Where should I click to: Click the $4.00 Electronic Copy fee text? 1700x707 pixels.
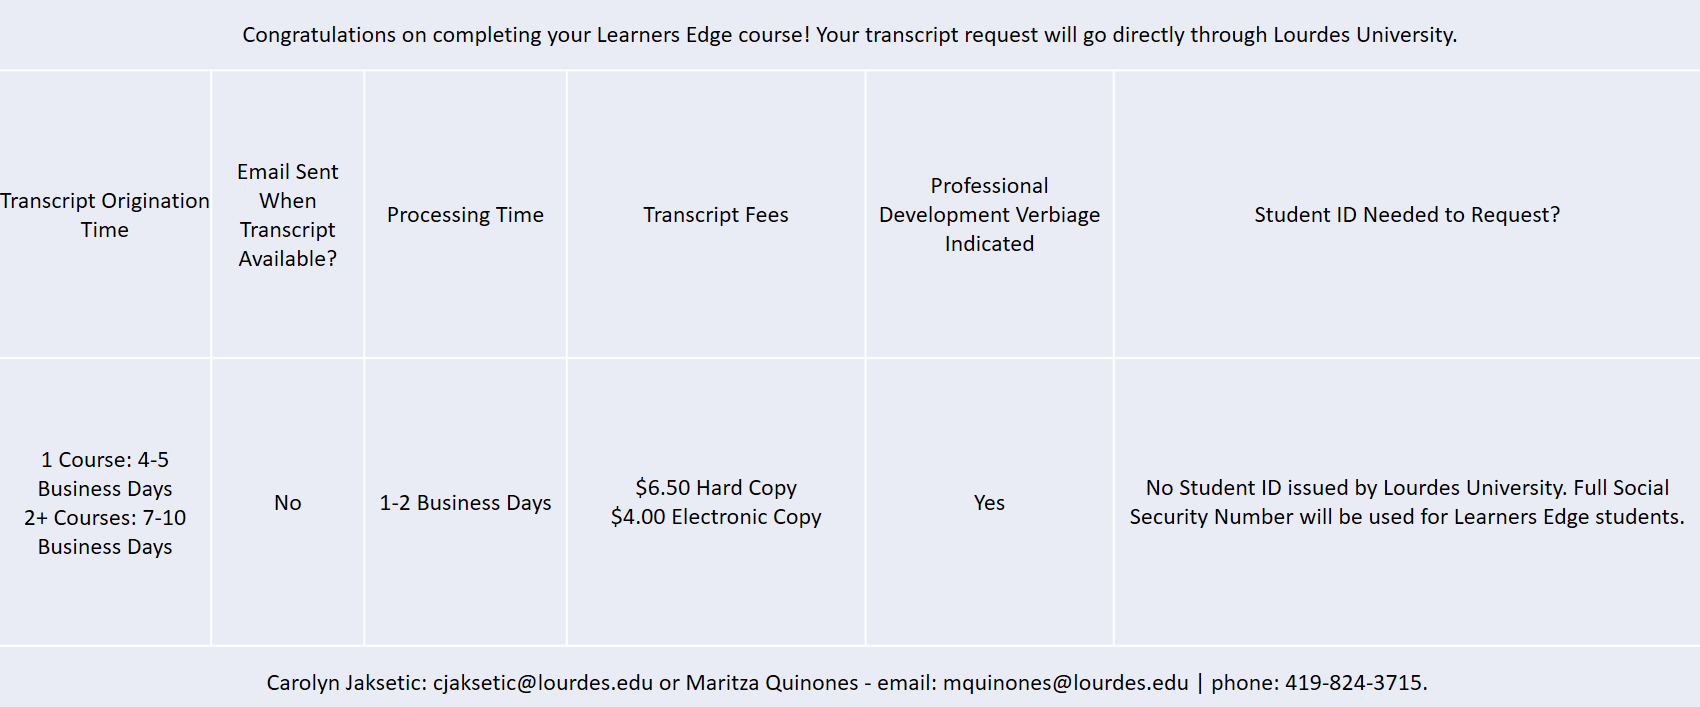(x=716, y=517)
